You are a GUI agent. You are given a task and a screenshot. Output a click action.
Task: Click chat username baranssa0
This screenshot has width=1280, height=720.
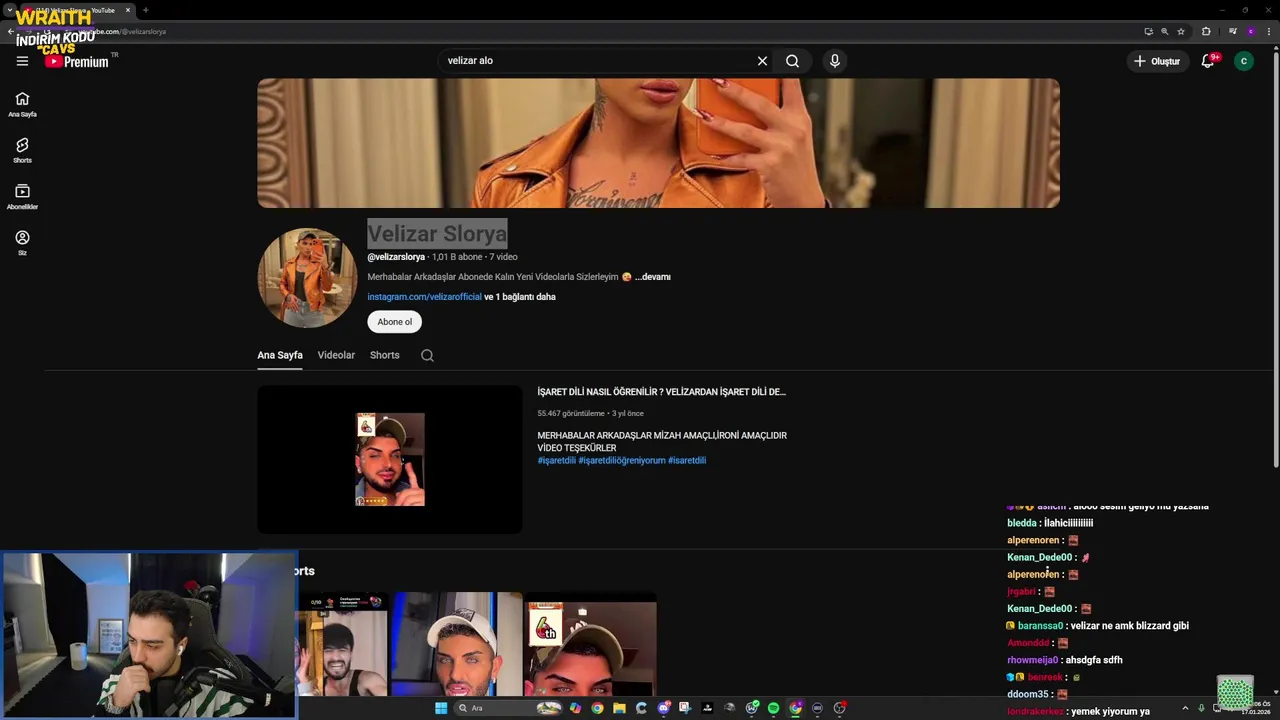[1040, 626]
